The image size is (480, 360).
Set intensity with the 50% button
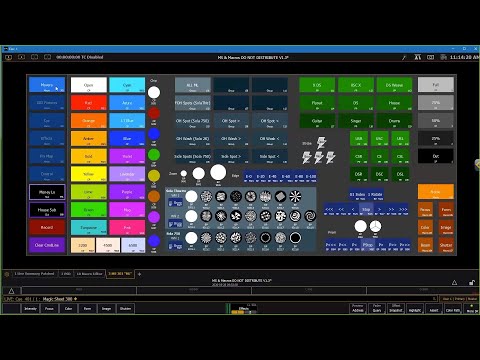coord(436,121)
